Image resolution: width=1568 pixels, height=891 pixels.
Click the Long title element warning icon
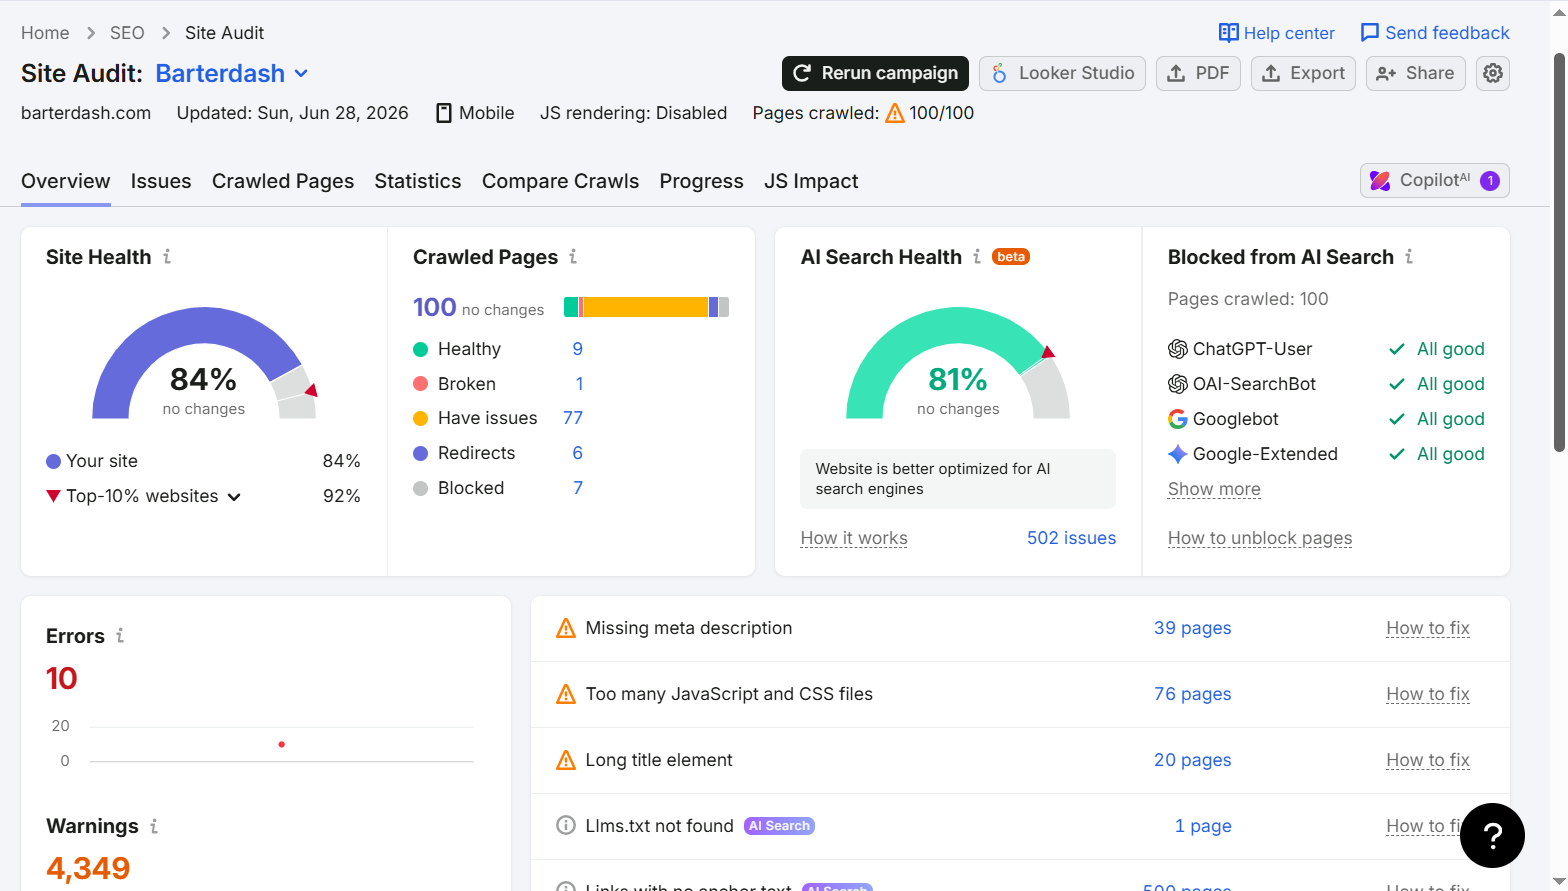(x=566, y=760)
